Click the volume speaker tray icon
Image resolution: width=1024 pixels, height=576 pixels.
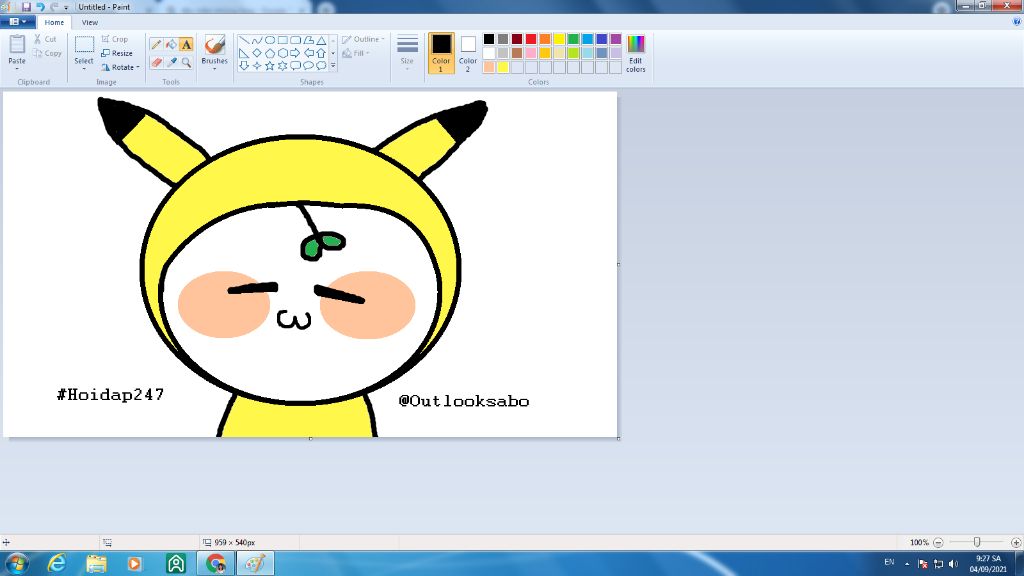[953, 564]
